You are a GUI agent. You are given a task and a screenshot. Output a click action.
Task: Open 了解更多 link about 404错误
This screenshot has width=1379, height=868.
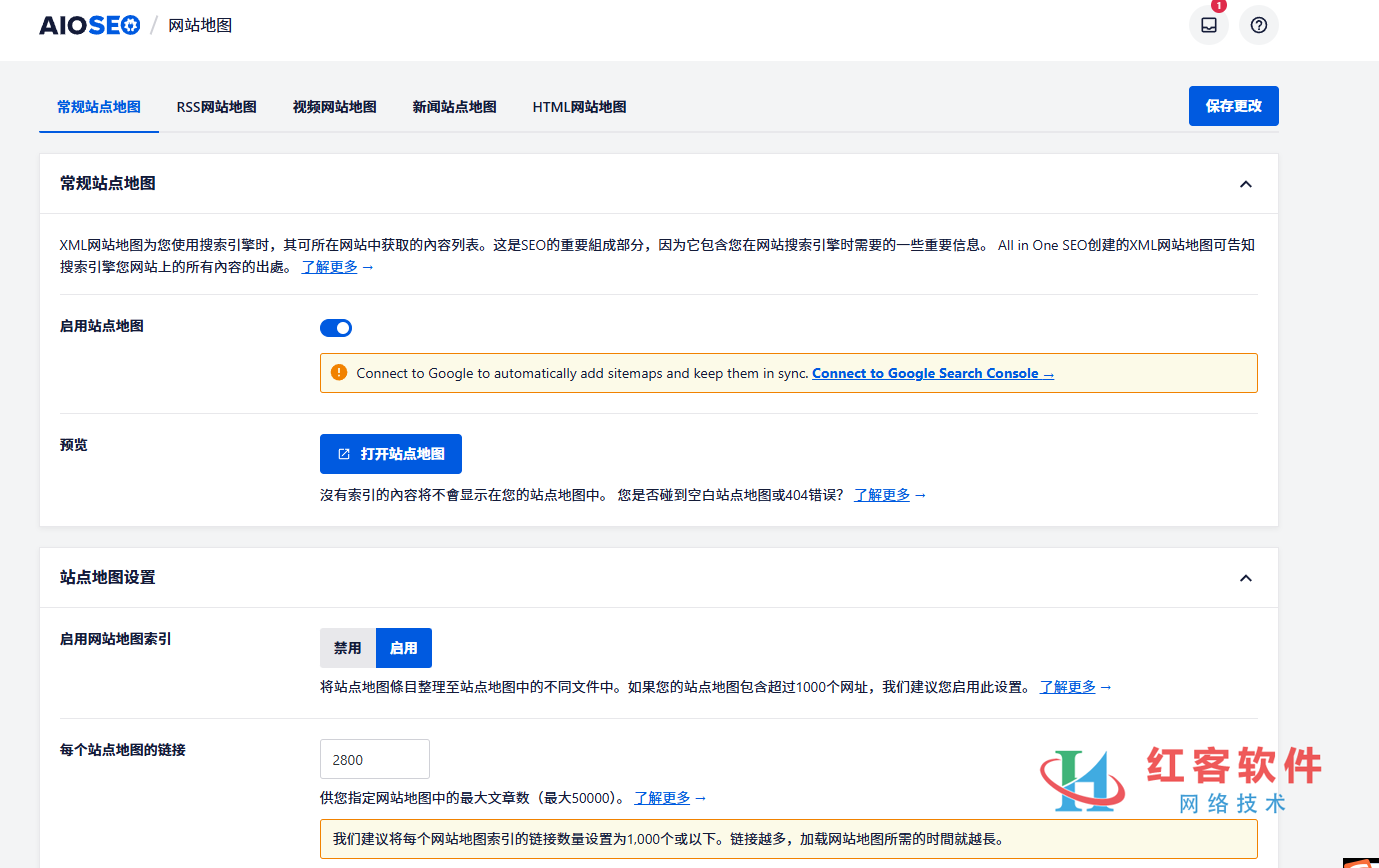[x=882, y=495]
